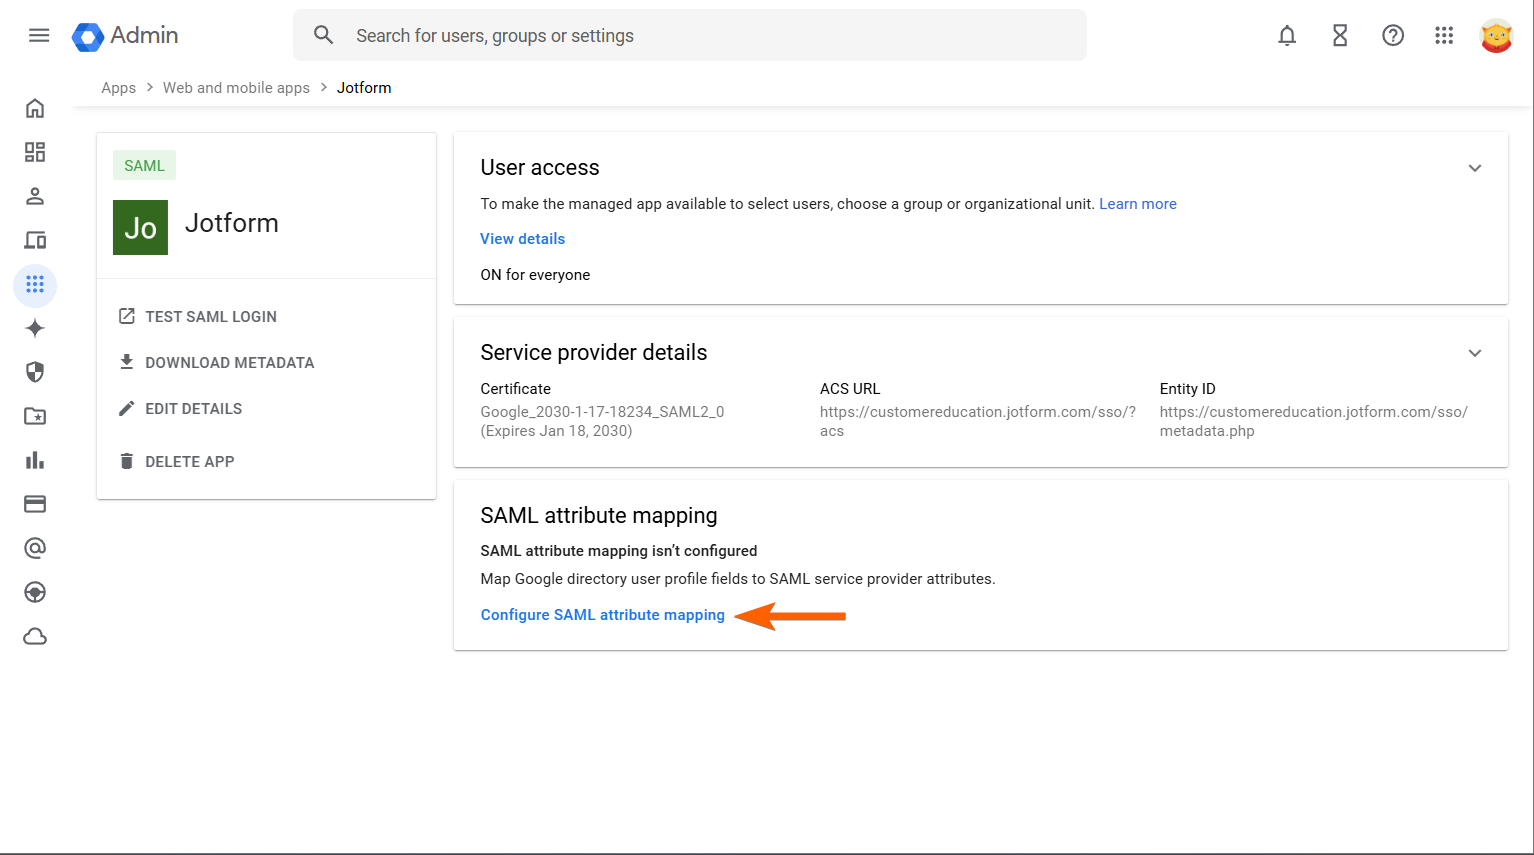The height and width of the screenshot is (855, 1534).
Task: Expand the User access section chevron
Action: click(1474, 168)
